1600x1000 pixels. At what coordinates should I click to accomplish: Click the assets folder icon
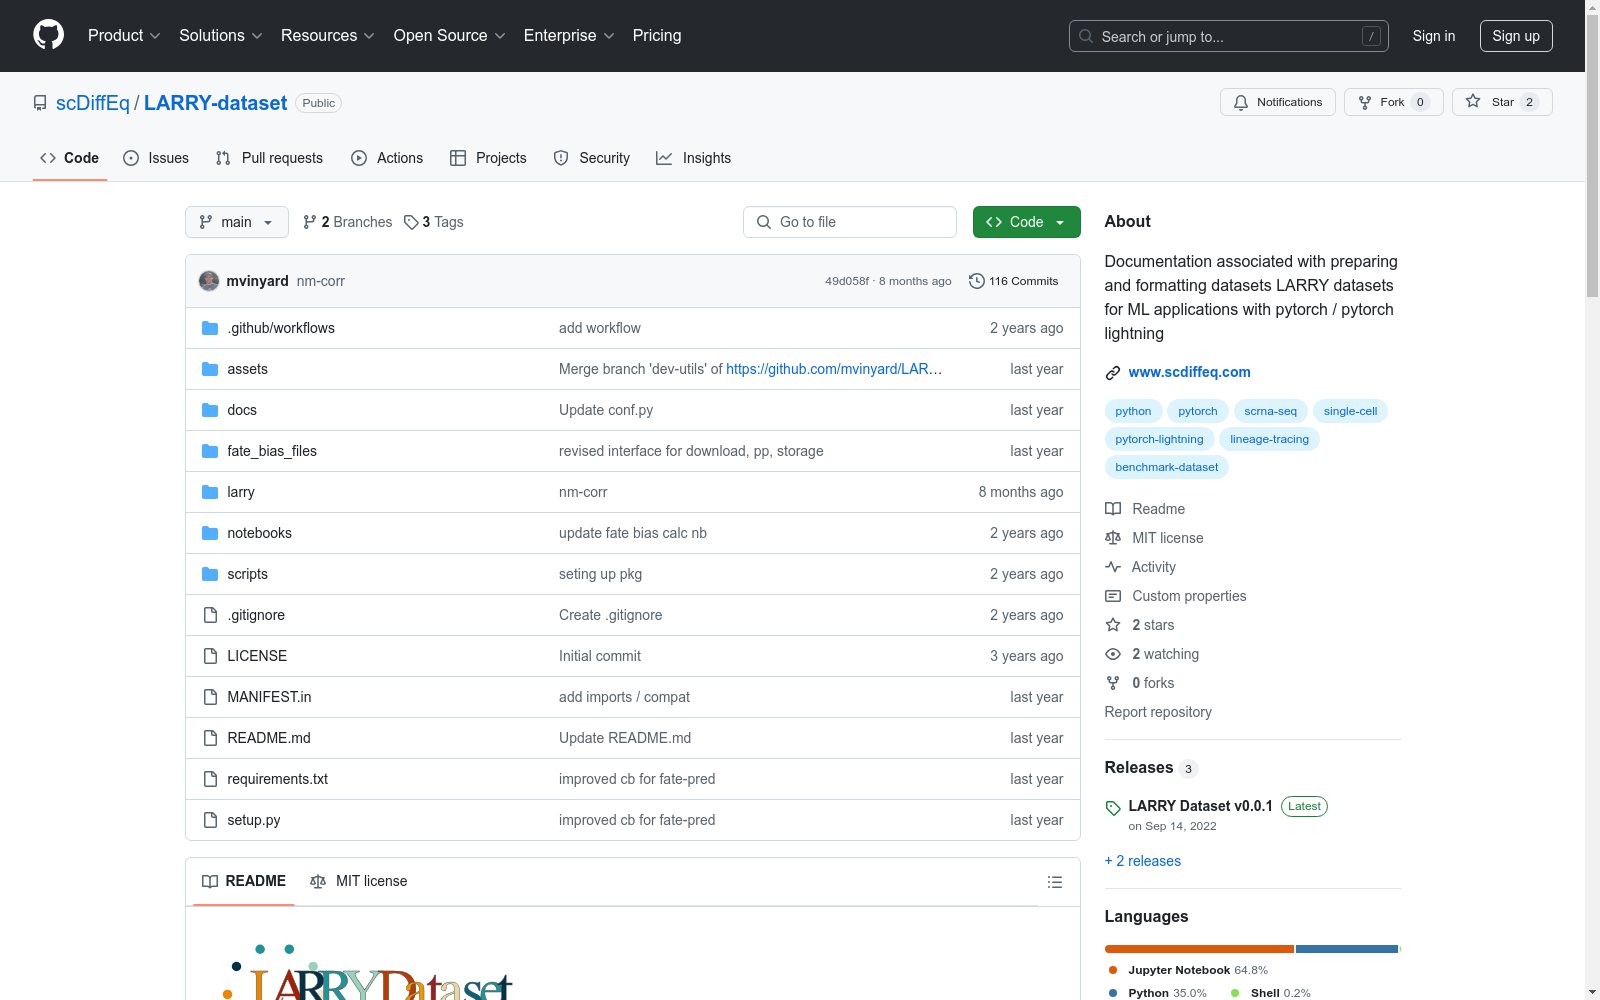coord(210,369)
